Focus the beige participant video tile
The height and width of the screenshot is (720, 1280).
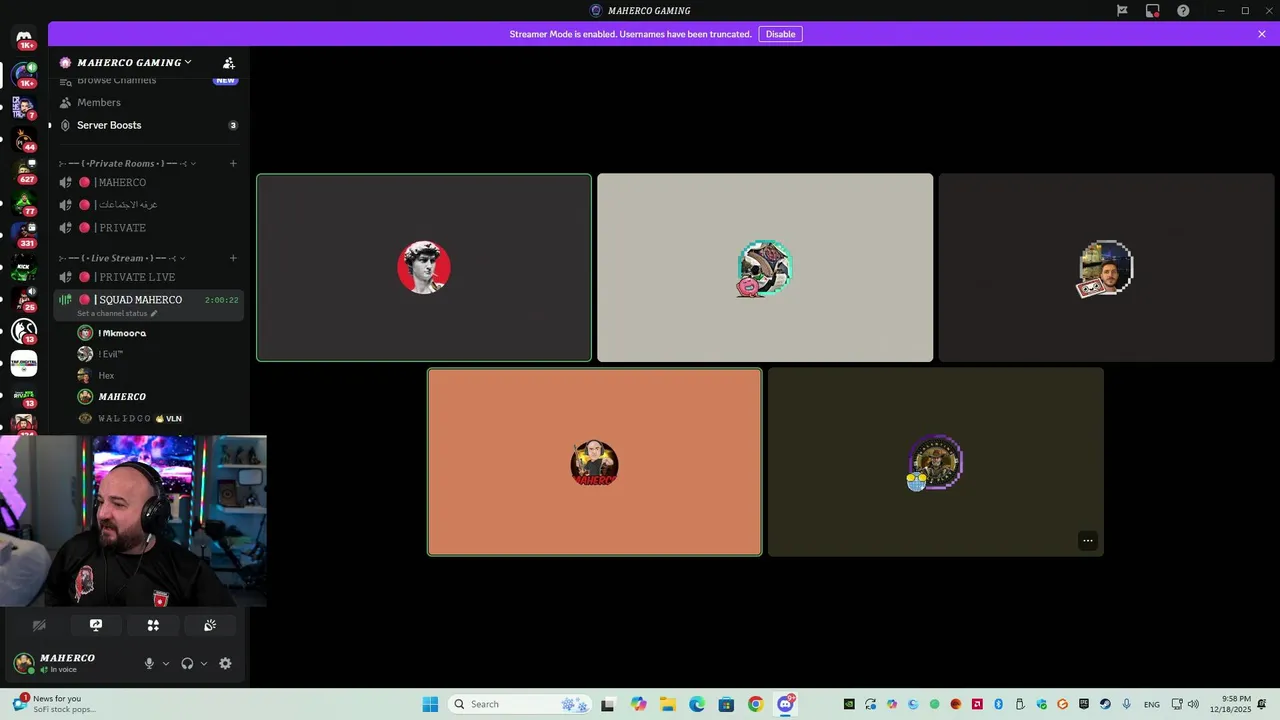point(765,268)
